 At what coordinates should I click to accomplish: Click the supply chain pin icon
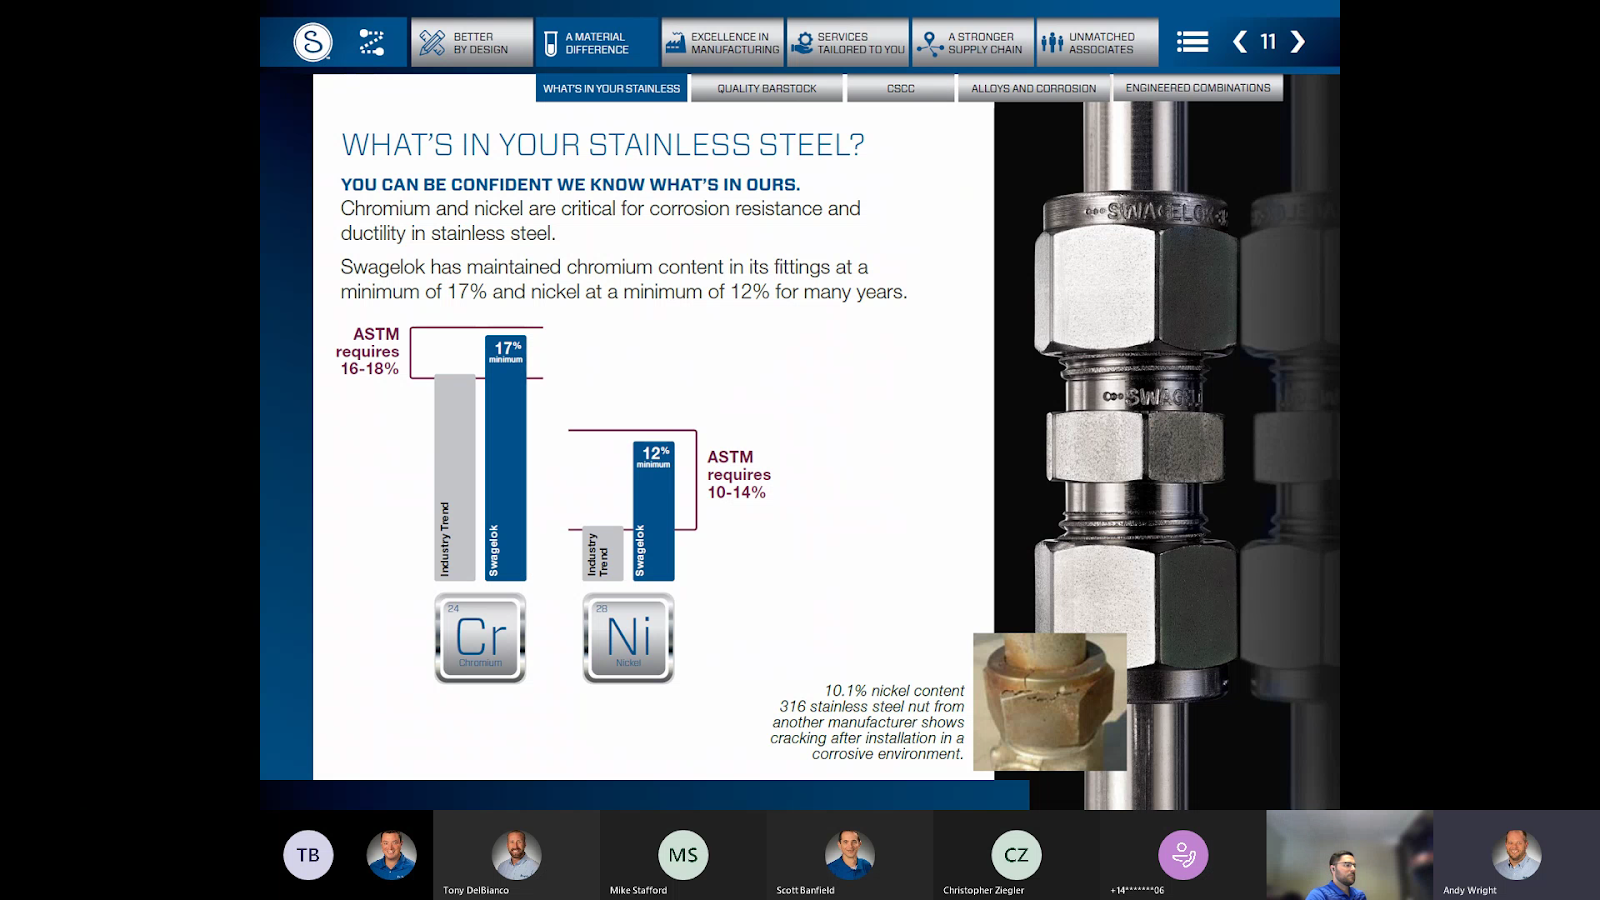click(929, 43)
